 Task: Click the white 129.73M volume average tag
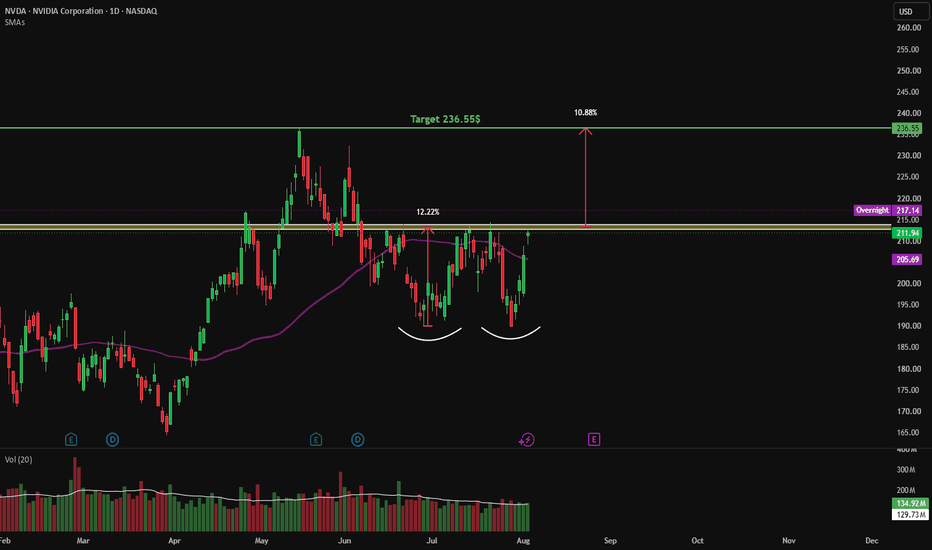(x=910, y=515)
